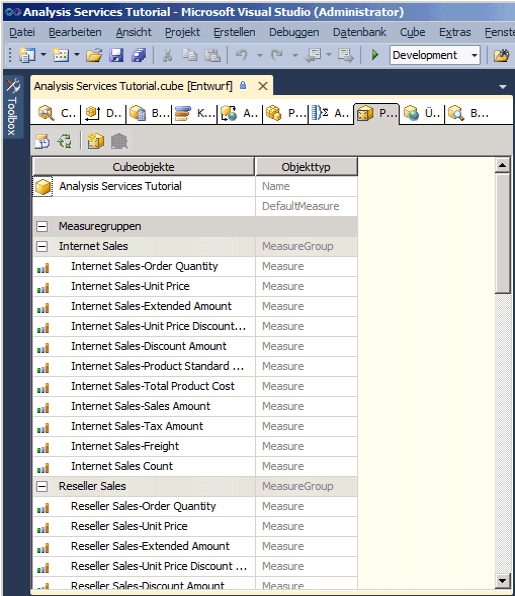Switch to the D.. dimension usage tab

[x=103, y=113]
